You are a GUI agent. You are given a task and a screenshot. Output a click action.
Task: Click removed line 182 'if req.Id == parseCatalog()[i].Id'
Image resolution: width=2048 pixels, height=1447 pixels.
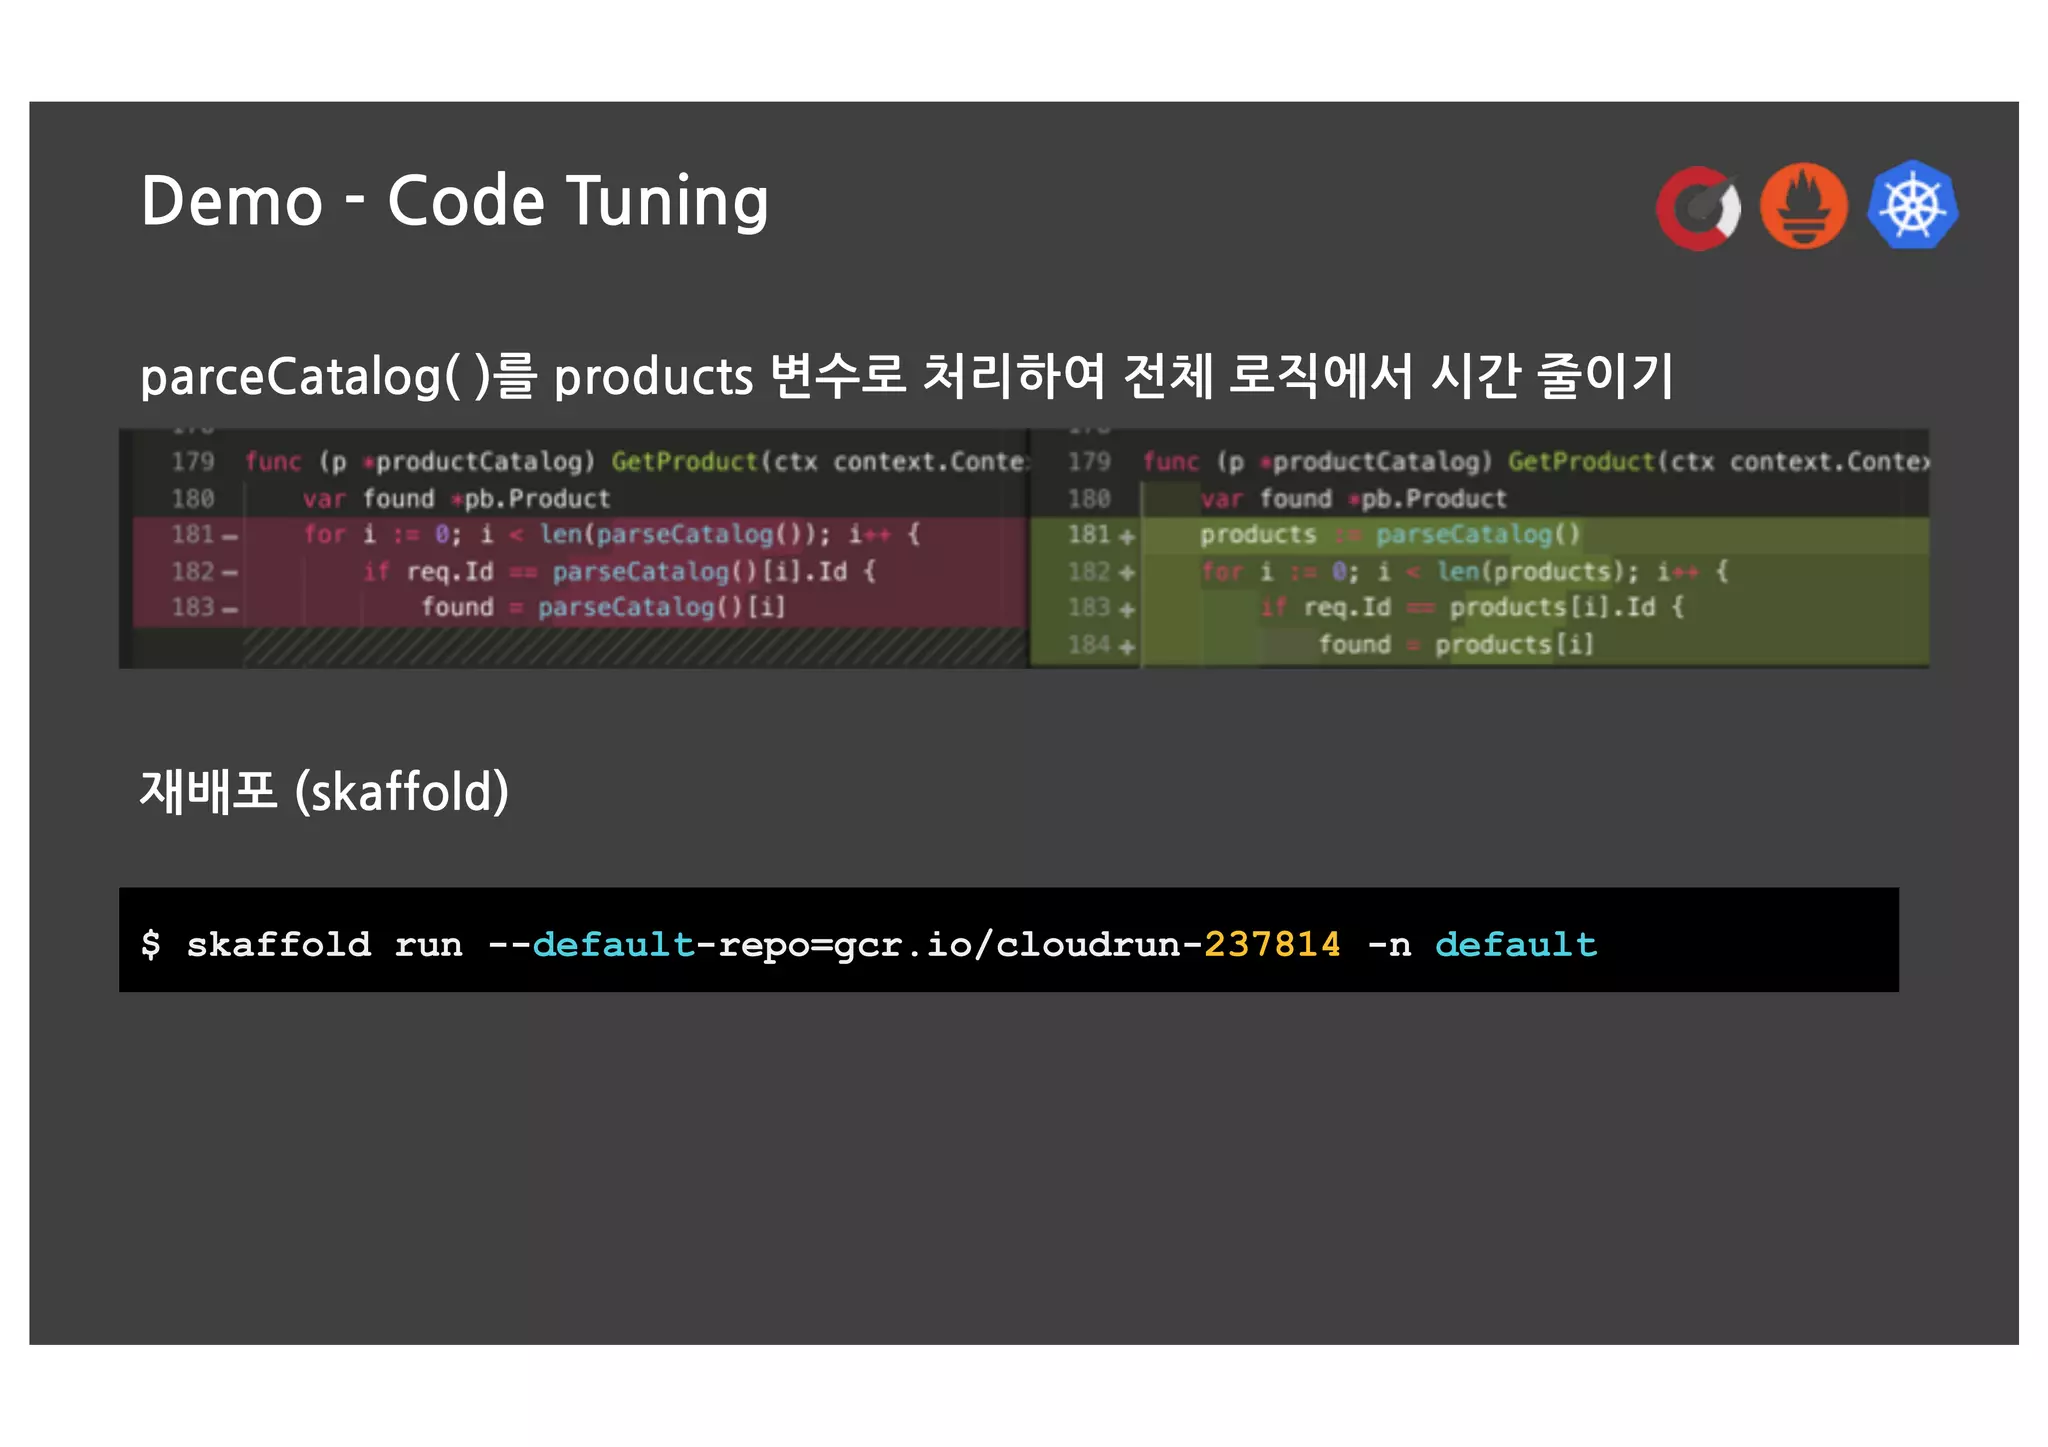(580, 572)
